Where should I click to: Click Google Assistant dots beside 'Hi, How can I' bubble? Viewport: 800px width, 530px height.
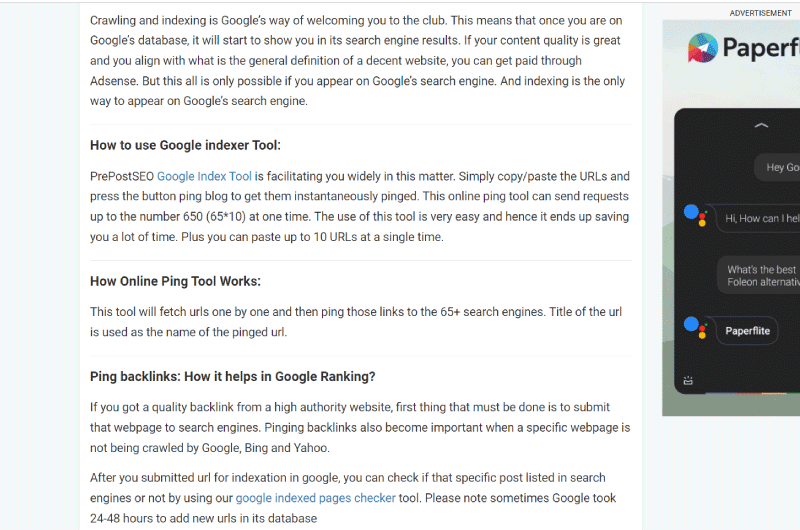[695, 215]
